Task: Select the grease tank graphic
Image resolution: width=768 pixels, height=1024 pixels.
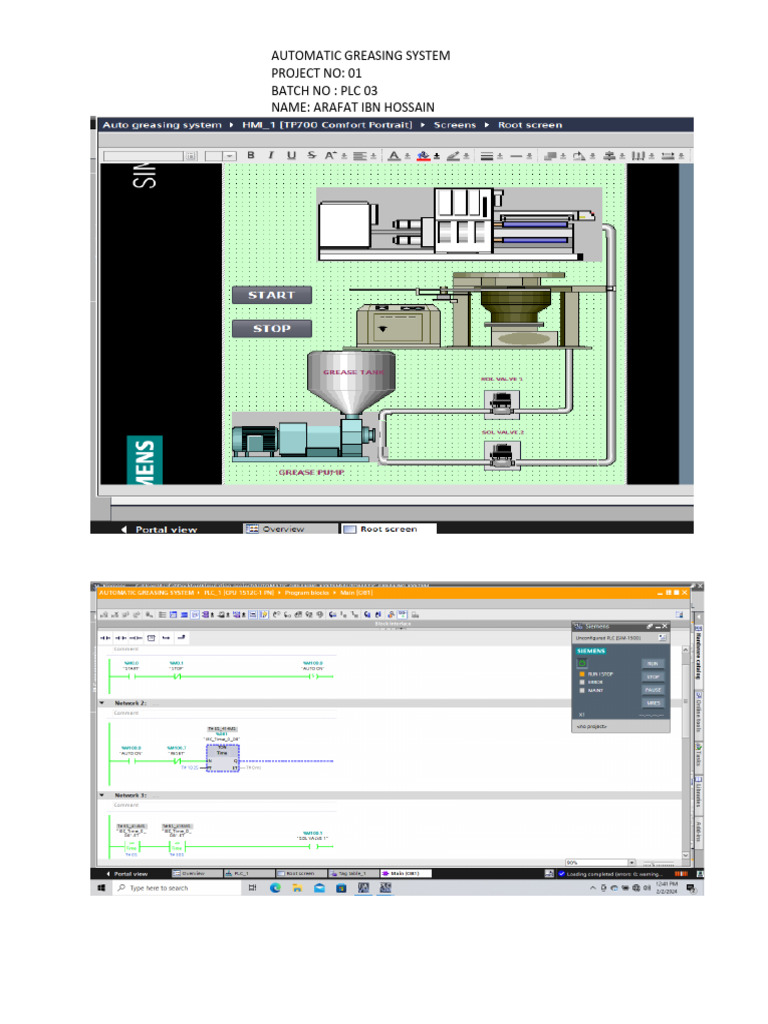Action: point(351,382)
